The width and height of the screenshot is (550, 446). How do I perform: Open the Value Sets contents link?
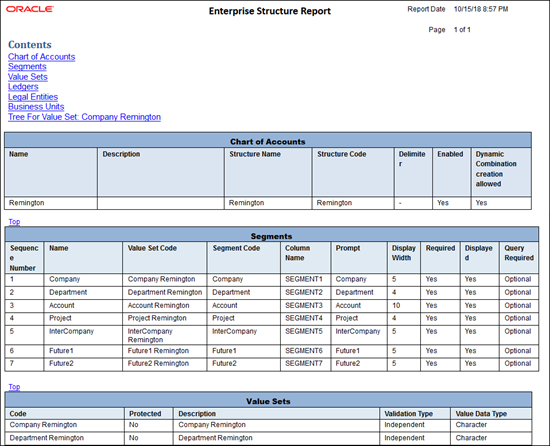coord(28,77)
